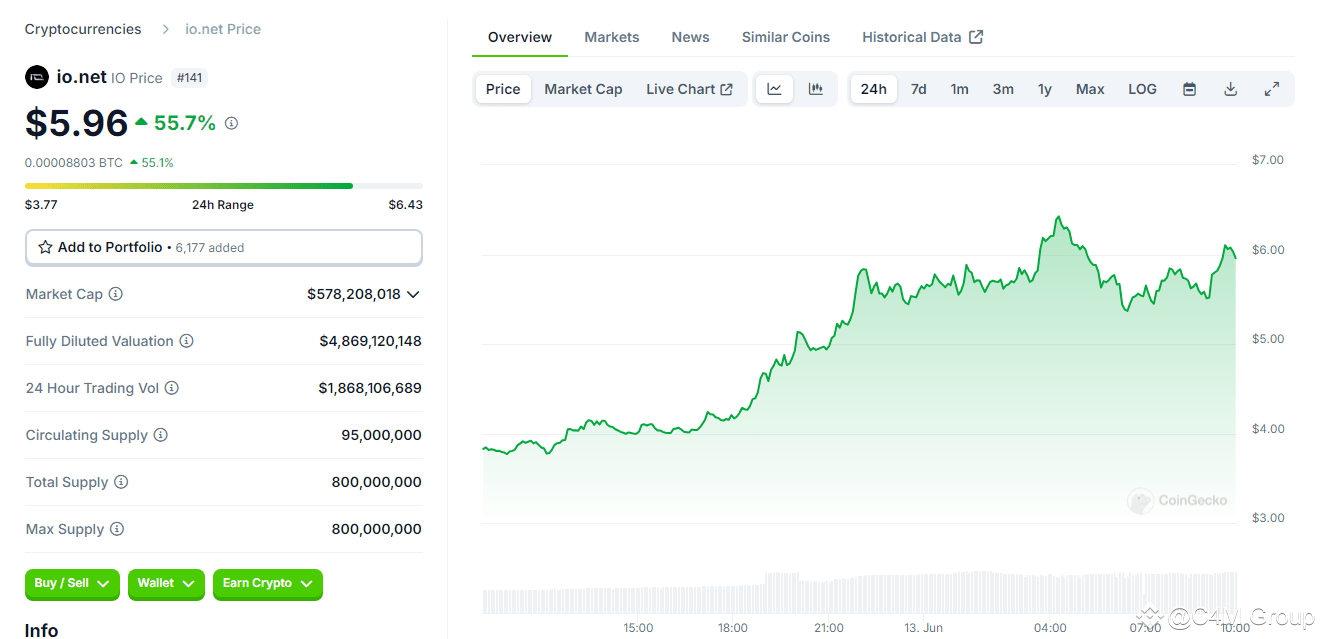Click the download chart data icon
The image size is (1323, 639).
(1231, 89)
